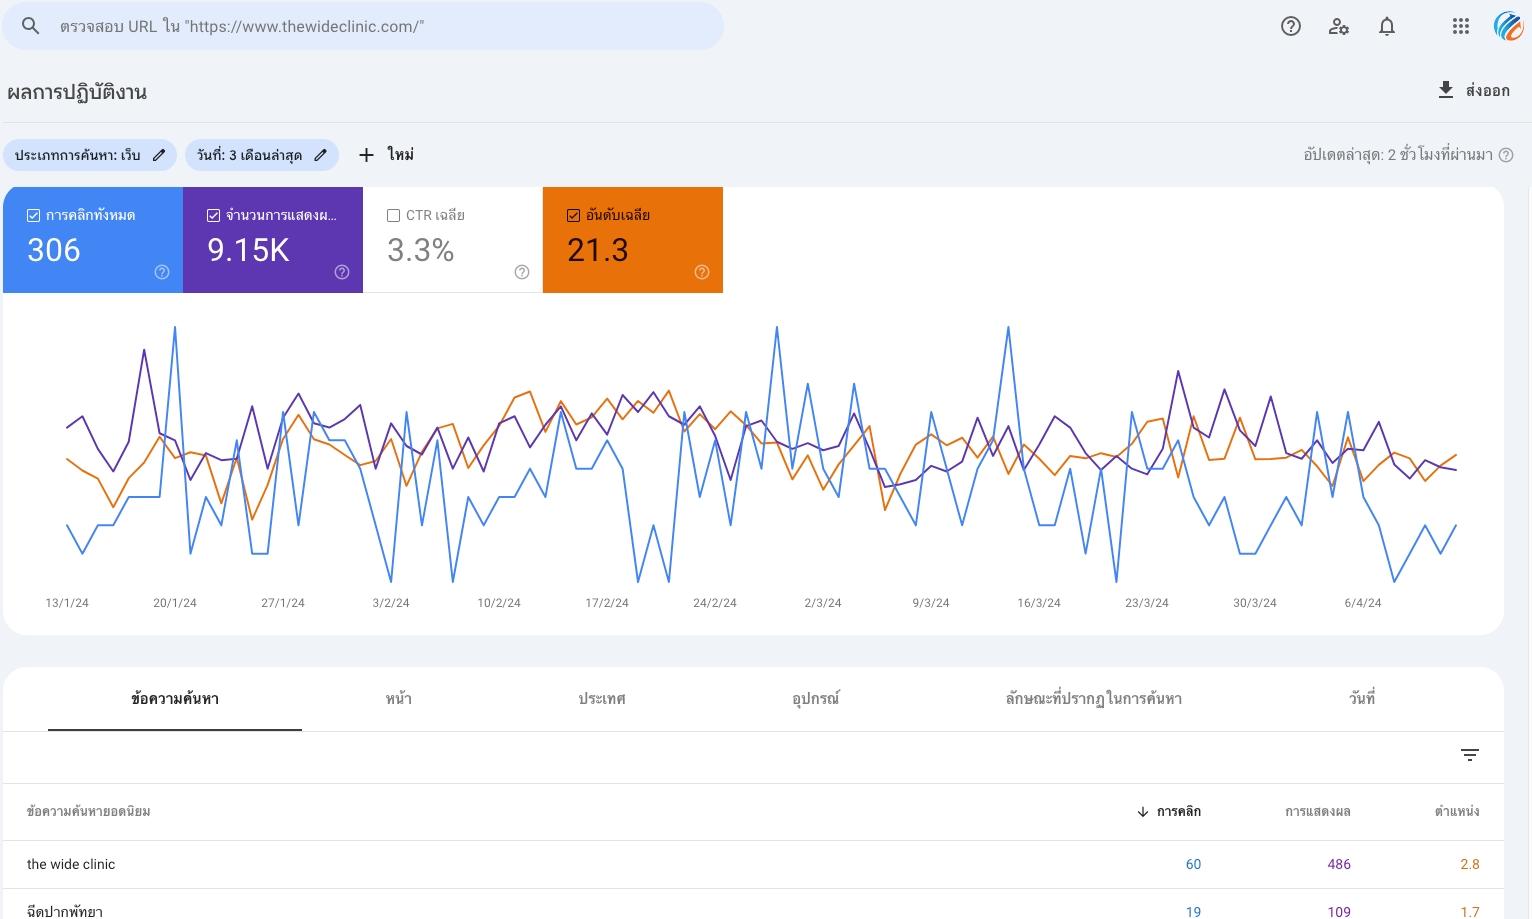Open the Google apps grid
The image size is (1532, 919).
(1461, 27)
